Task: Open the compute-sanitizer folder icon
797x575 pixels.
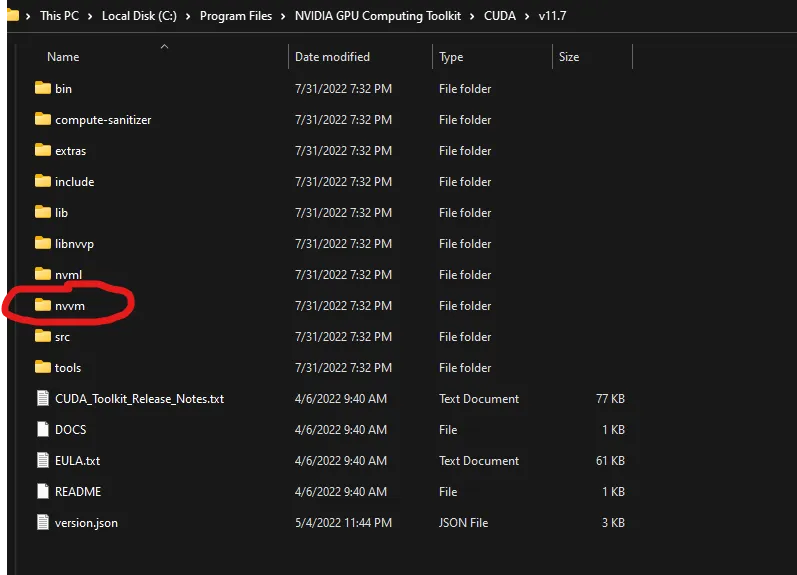Action: (43, 119)
